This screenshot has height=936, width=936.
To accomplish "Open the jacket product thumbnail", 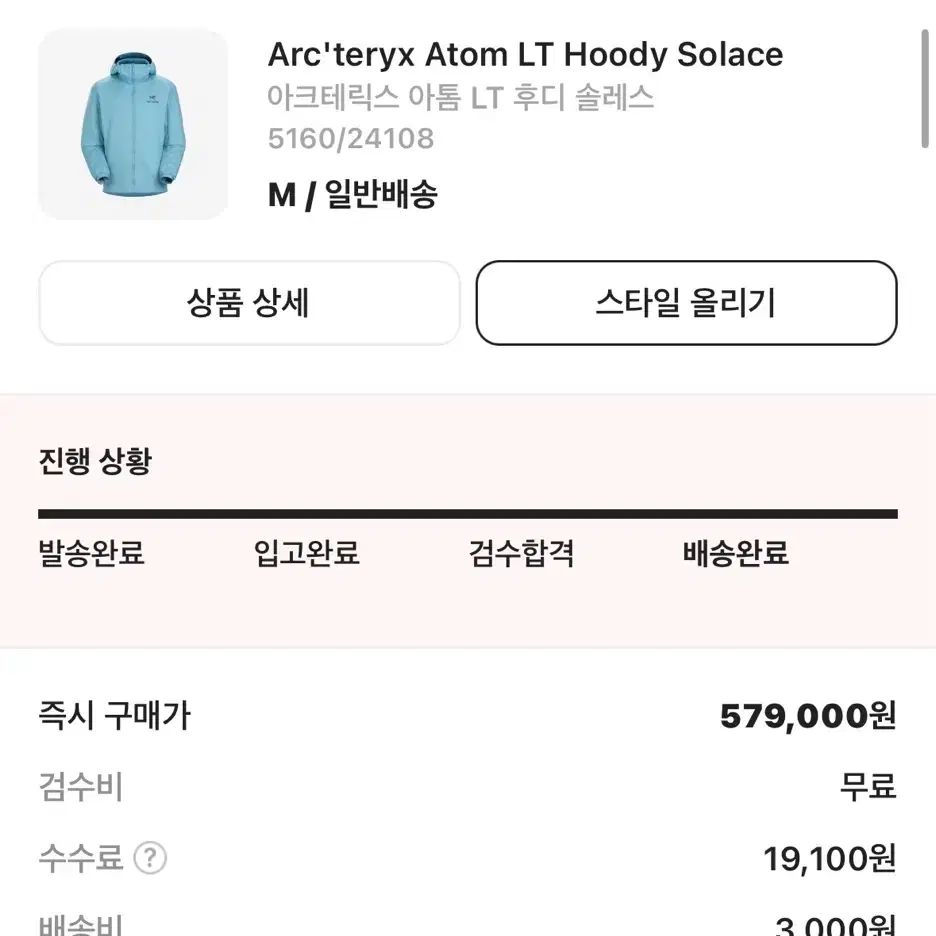I will pyautogui.click(x=133, y=124).
